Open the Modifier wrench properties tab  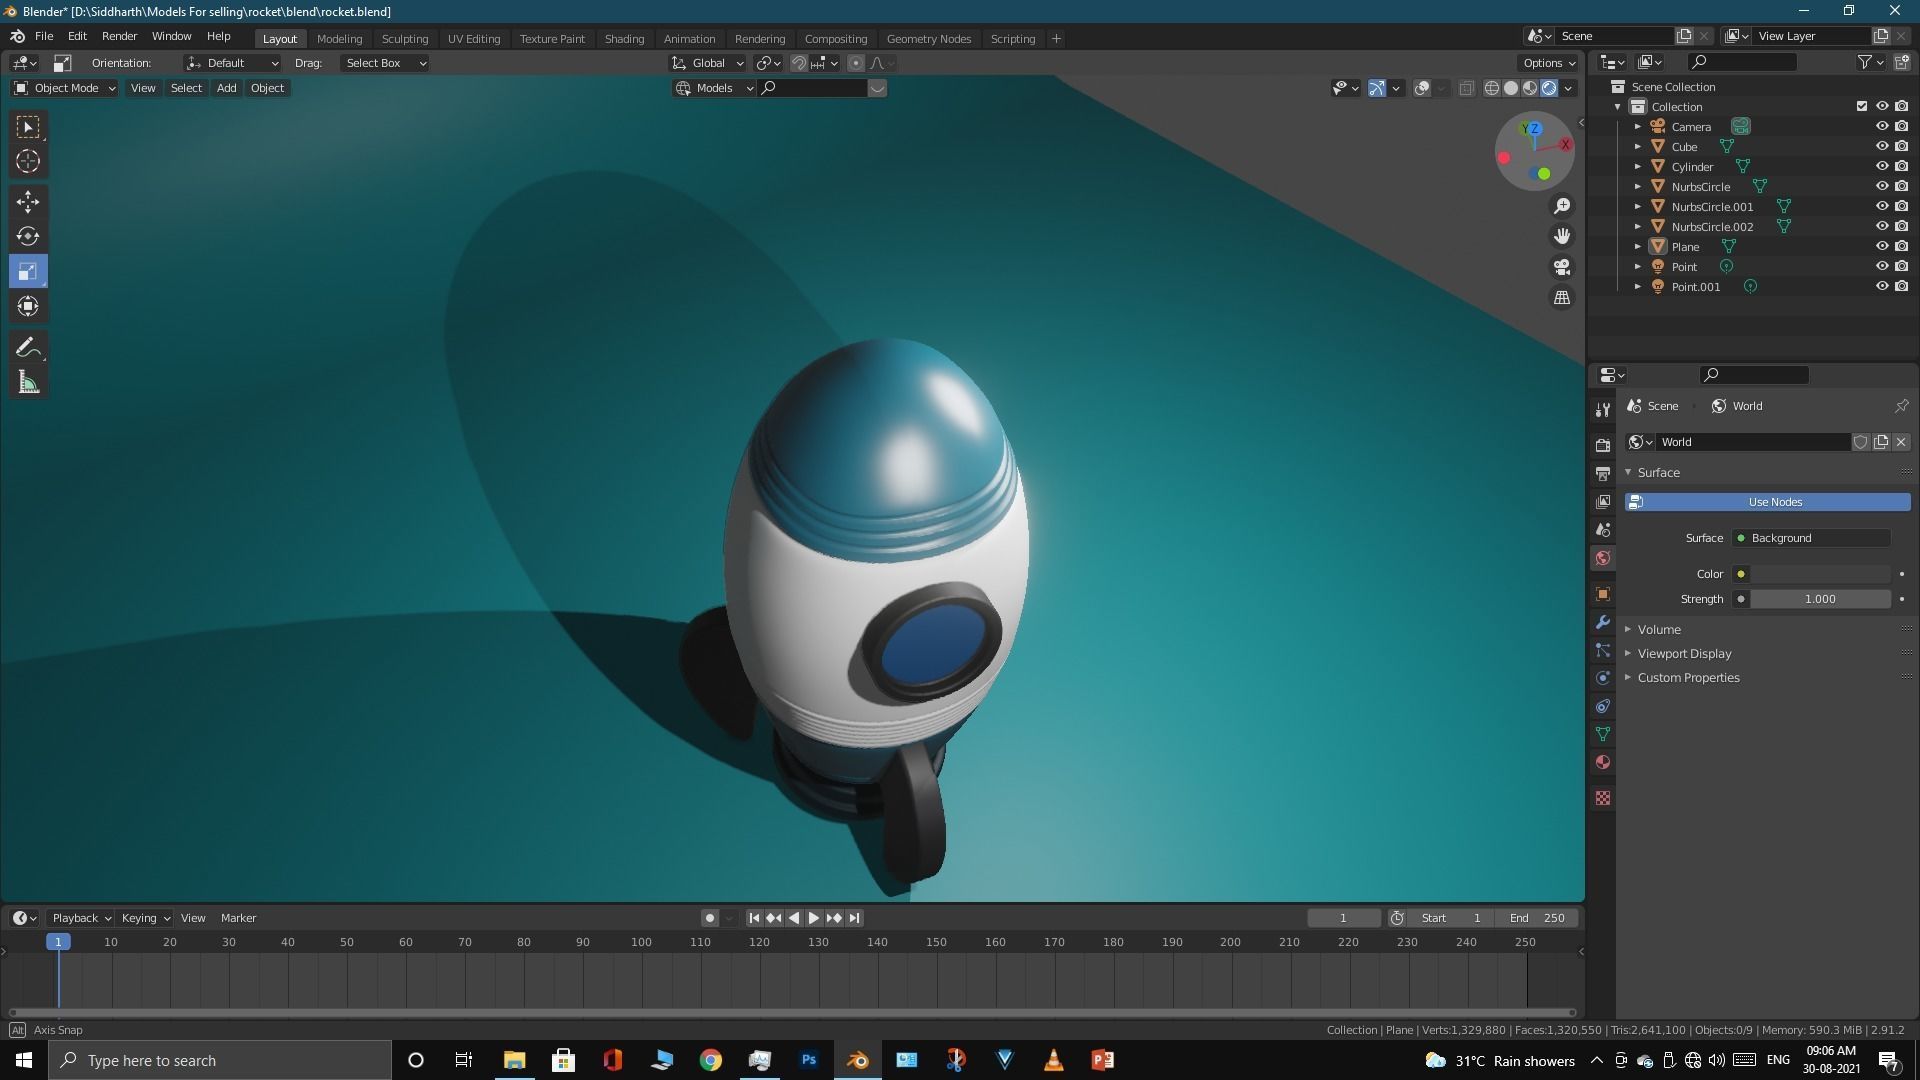click(1603, 622)
